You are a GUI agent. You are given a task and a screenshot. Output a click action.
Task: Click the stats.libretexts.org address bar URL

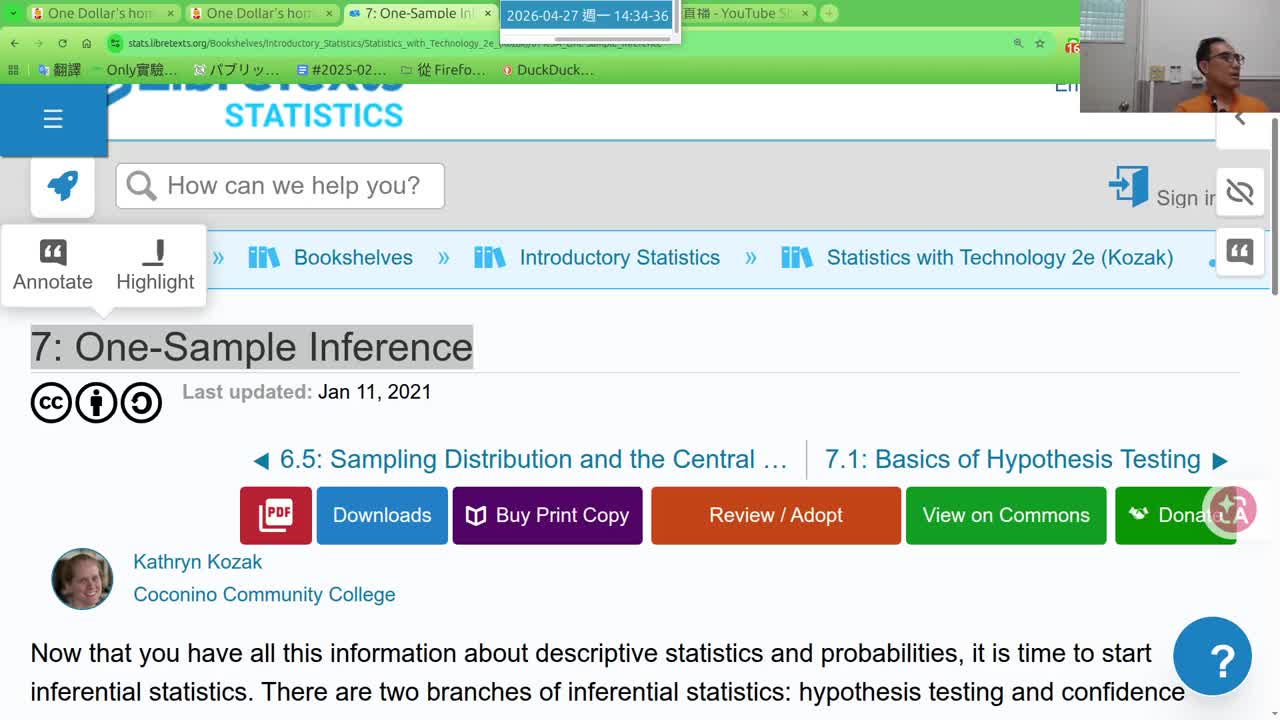pos(394,44)
